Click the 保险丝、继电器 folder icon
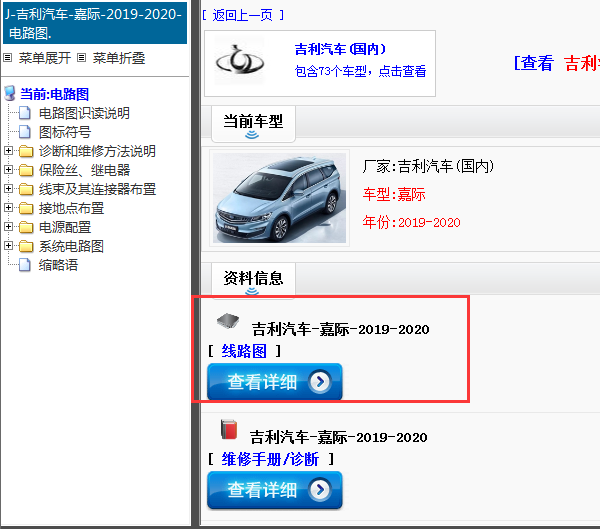The height and width of the screenshot is (529, 600). 26,170
